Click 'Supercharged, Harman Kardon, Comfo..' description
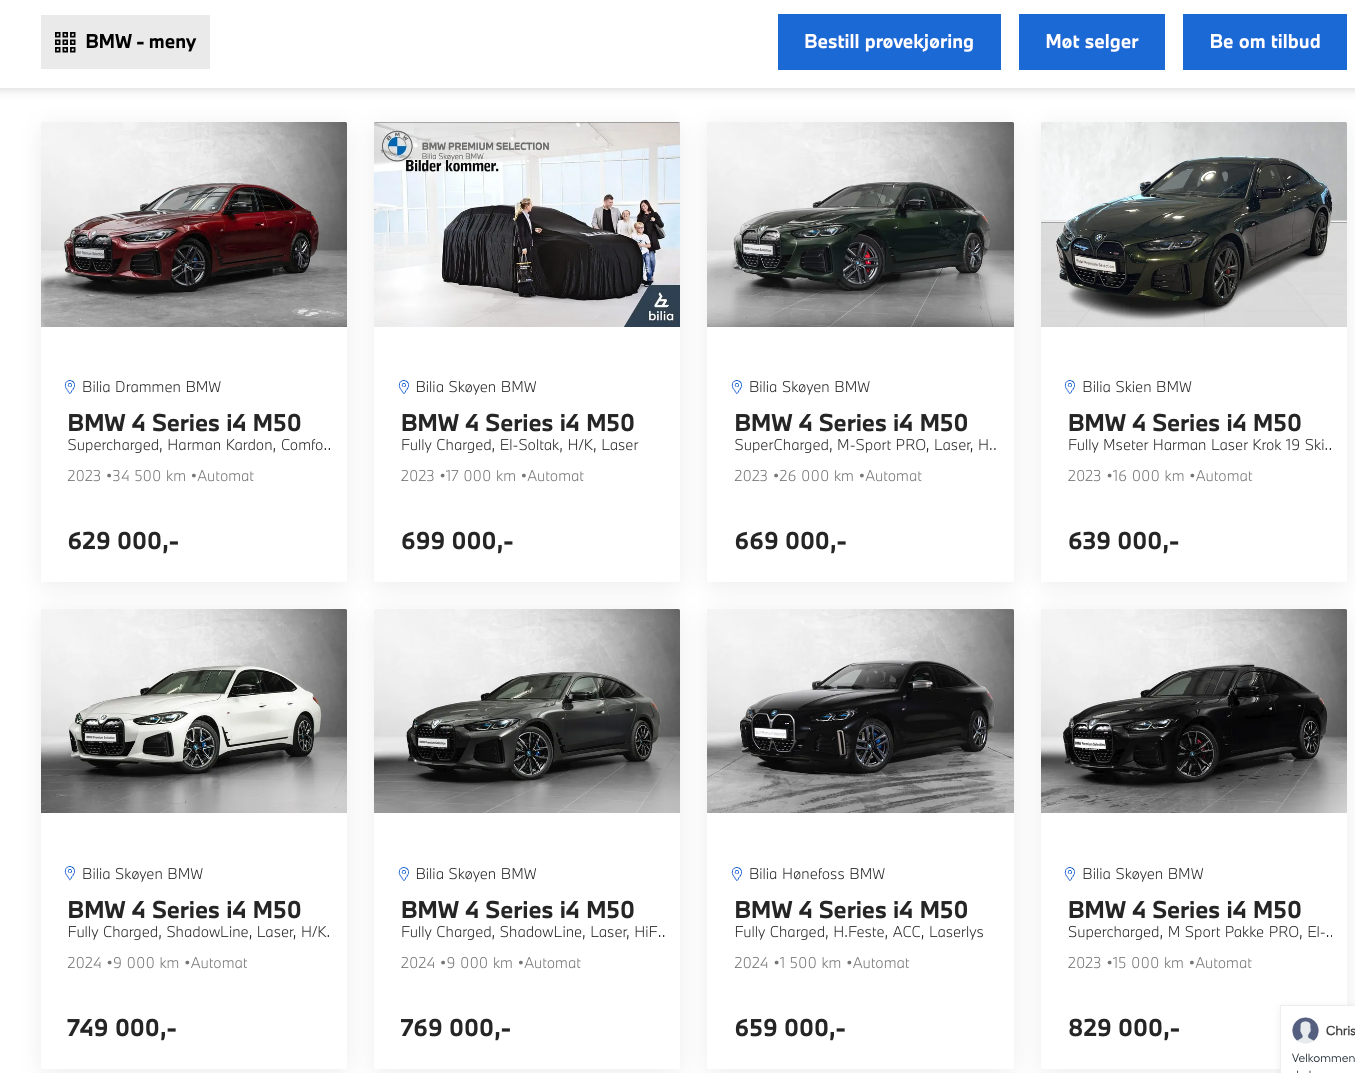The height and width of the screenshot is (1073, 1355). point(200,445)
